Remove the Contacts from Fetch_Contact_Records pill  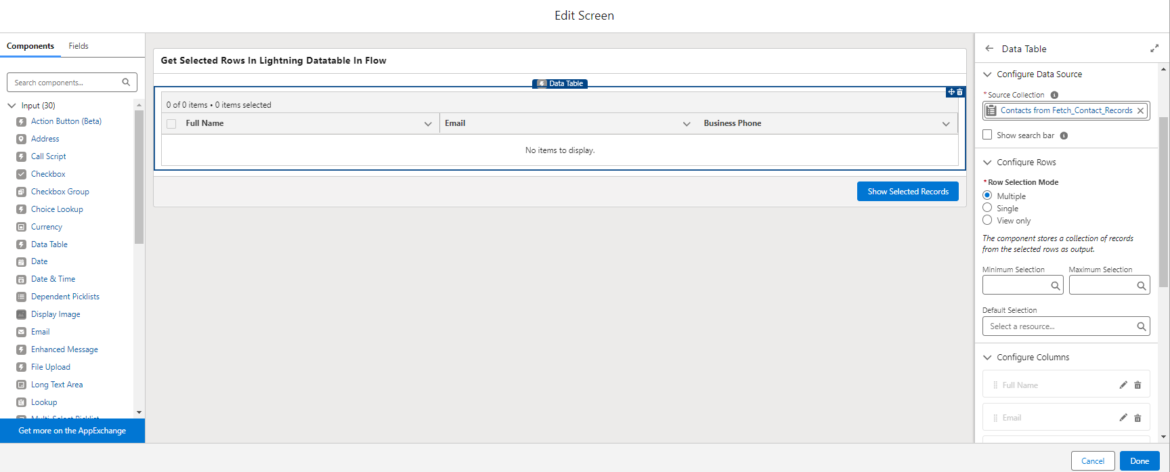tap(1140, 111)
